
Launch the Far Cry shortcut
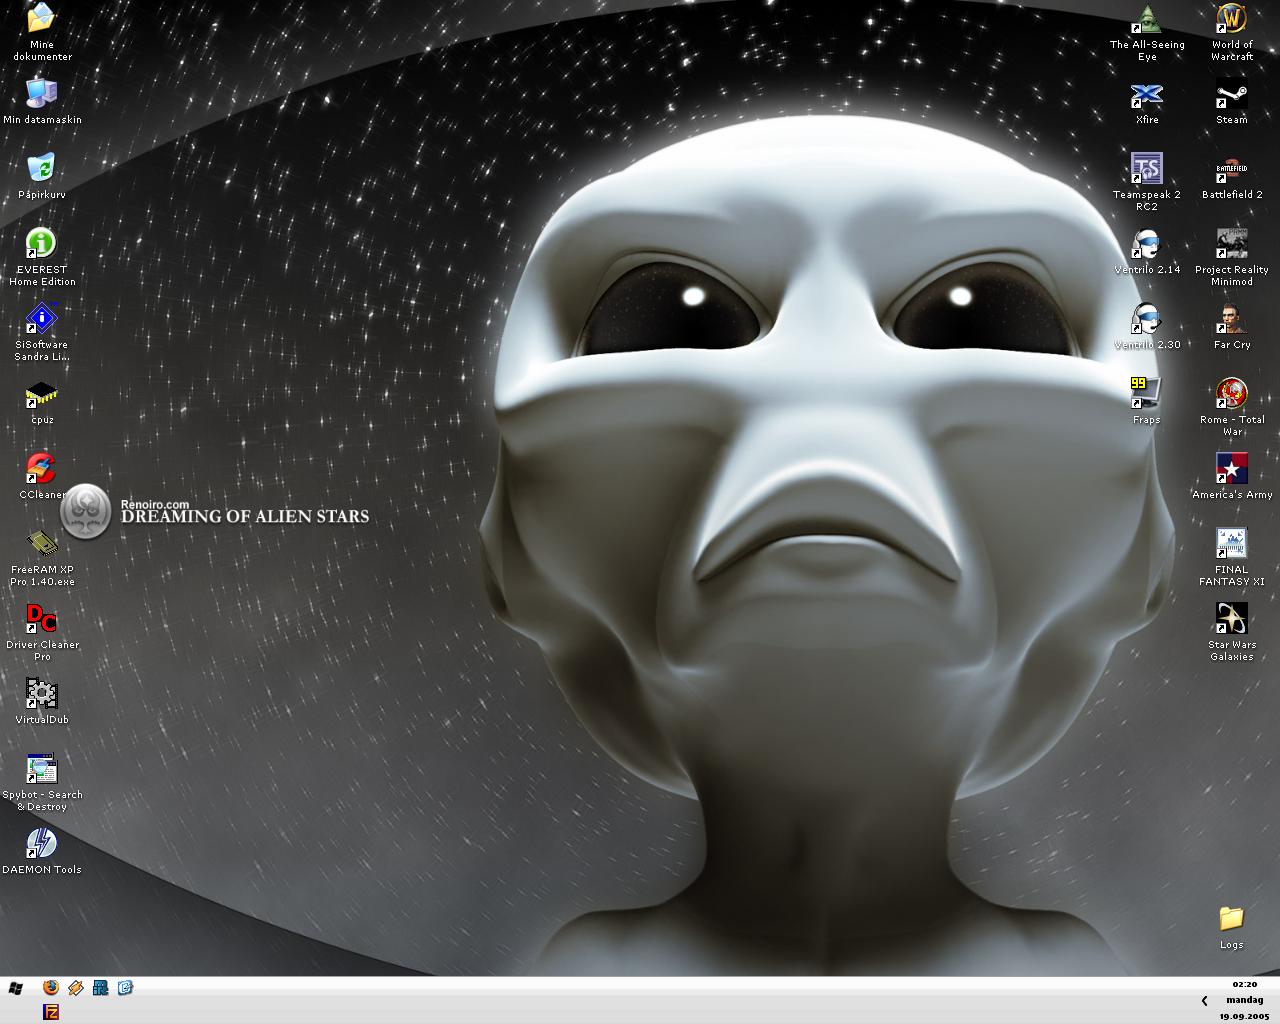[x=1231, y=319]
